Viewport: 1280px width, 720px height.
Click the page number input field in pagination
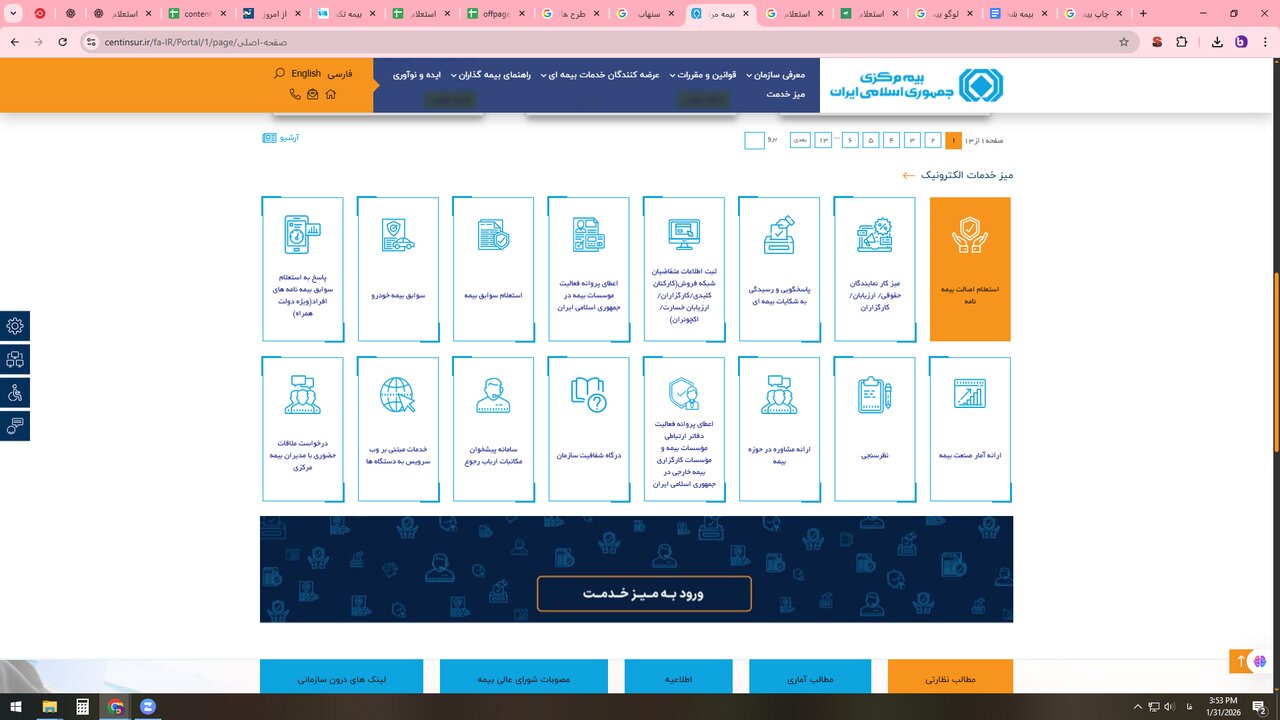[754, 140]
